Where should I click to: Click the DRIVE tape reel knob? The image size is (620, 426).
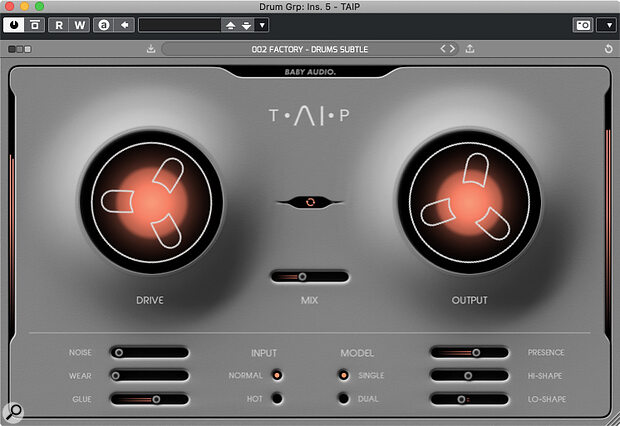[x=151, y=202]
